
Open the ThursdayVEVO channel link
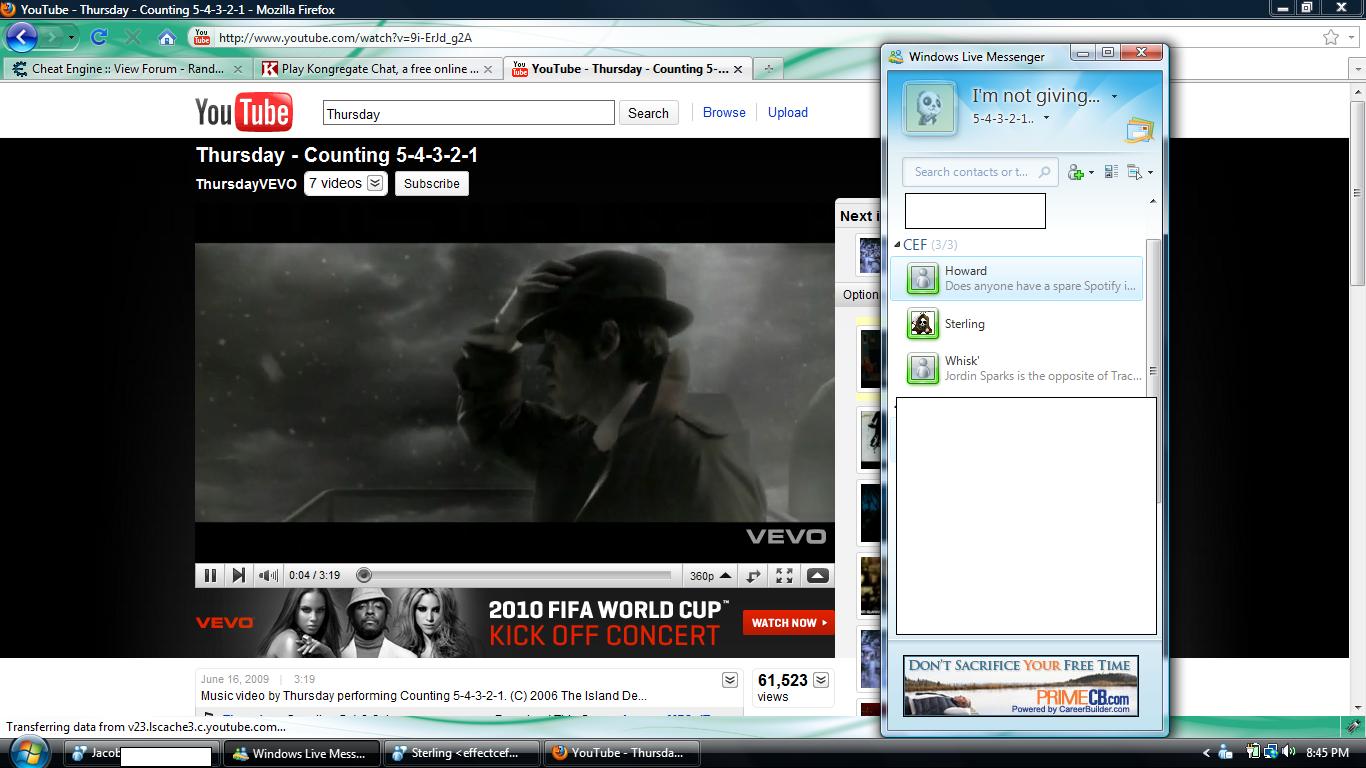(x=246, y=184)
